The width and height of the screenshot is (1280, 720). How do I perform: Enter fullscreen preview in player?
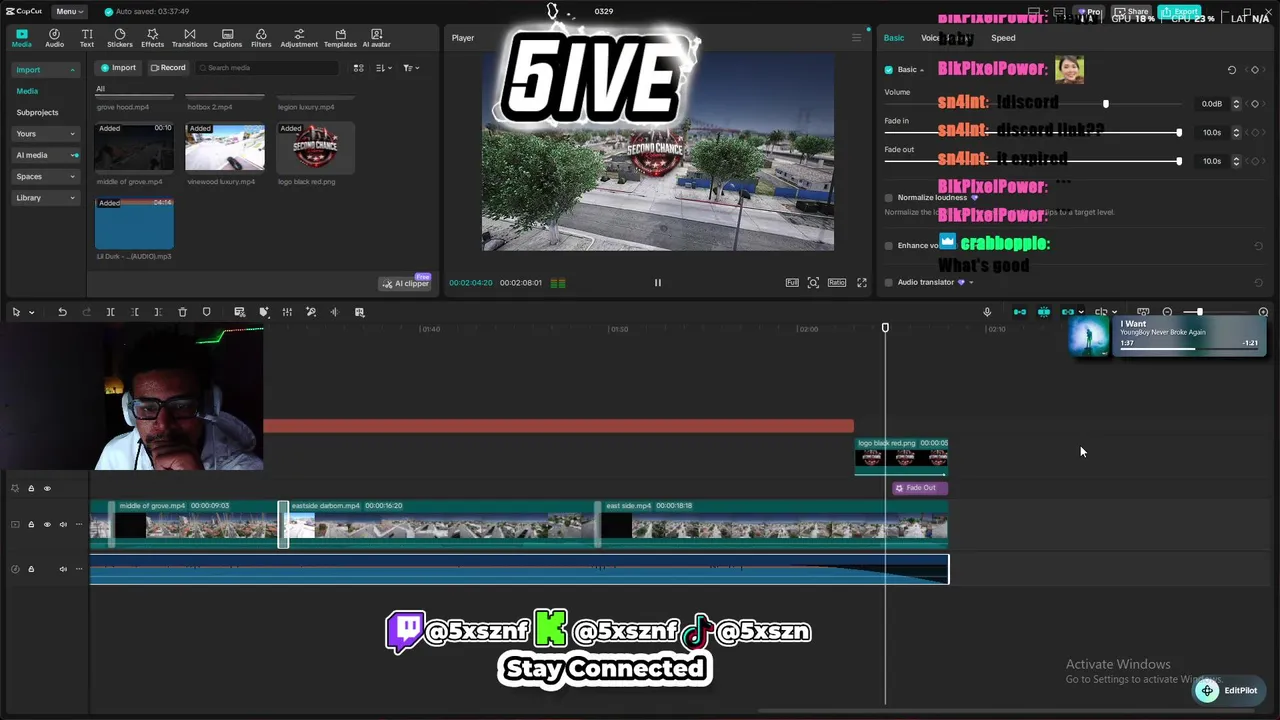coord(862,283)
